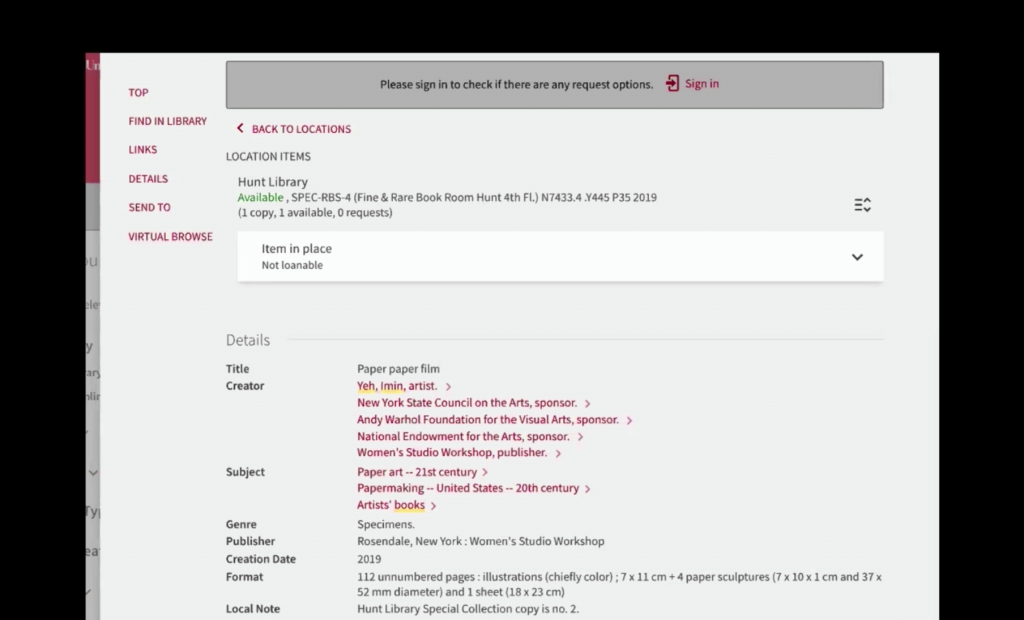Click the Hunt Library Special Collection copy note

[468, 609]
